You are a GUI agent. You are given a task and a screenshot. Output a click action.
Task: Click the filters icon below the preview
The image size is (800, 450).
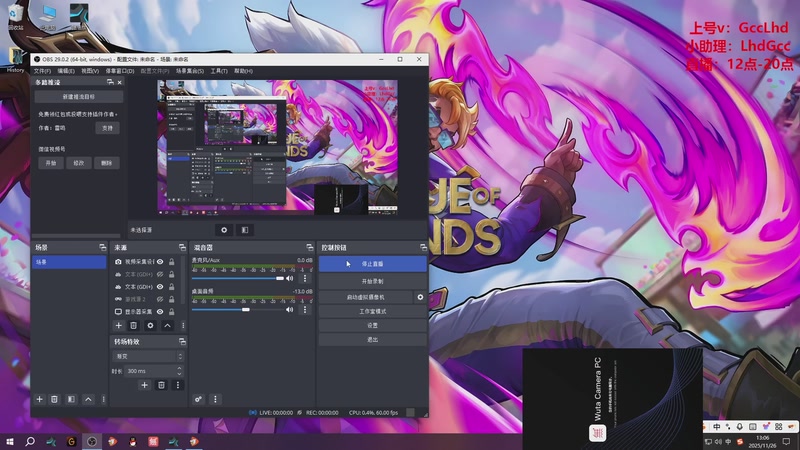click(245, 230)
